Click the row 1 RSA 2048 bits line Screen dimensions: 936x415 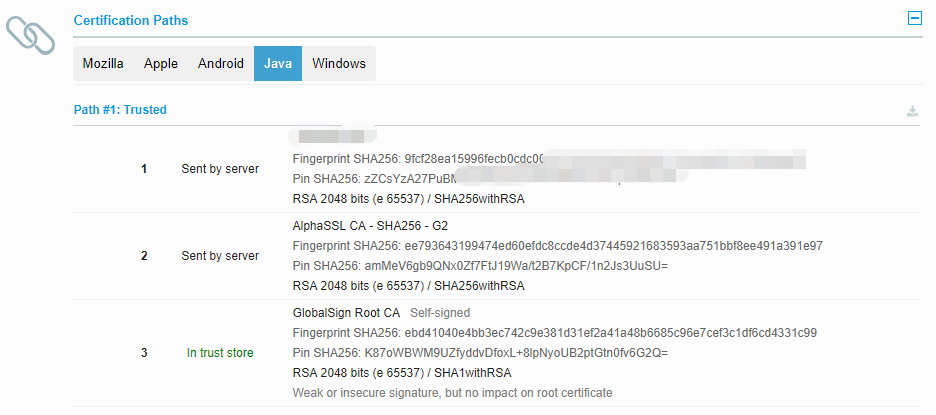[408, 199]
